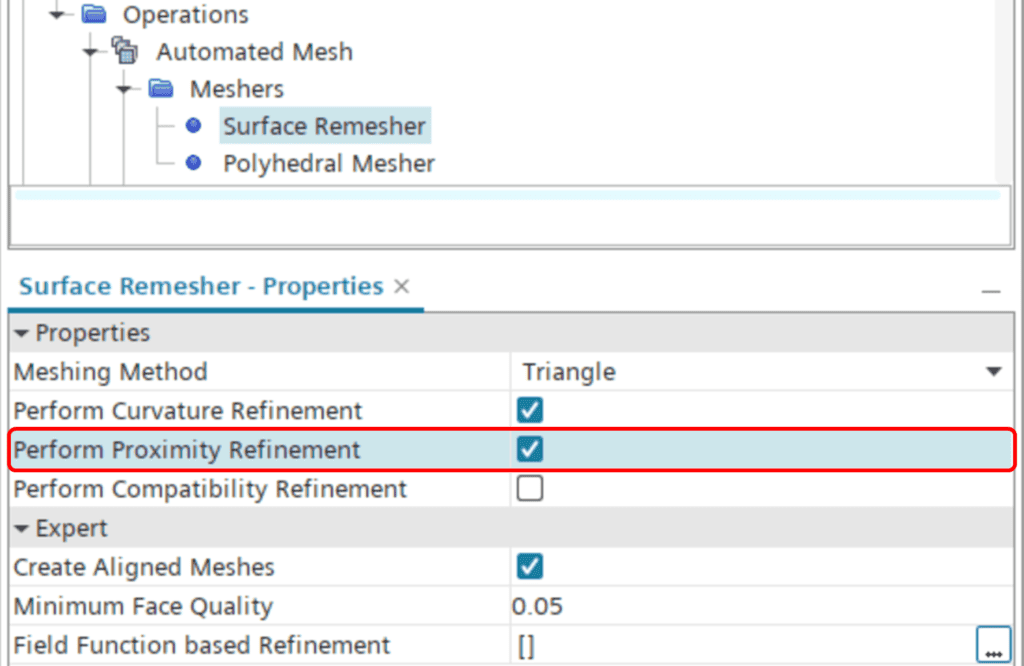This screenshot has height=666, width=1024.
Task: Select Polyhedral Mesher in the tree
Action: pos(328,163)
